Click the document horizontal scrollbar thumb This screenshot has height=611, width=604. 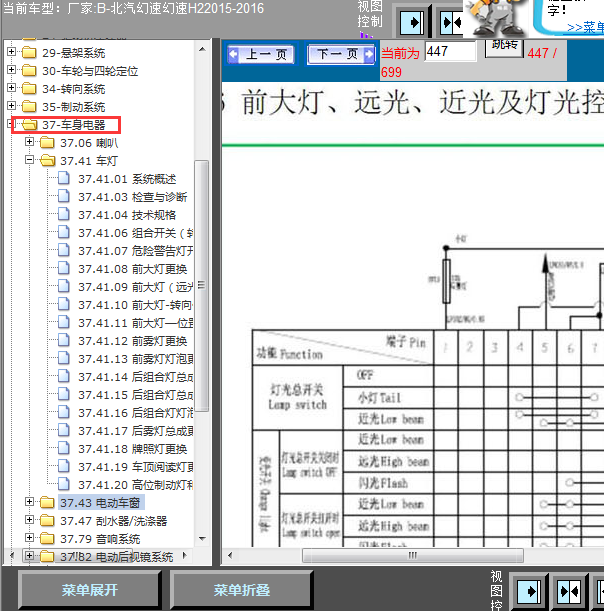pyautogui.click(x=413, y=555)
